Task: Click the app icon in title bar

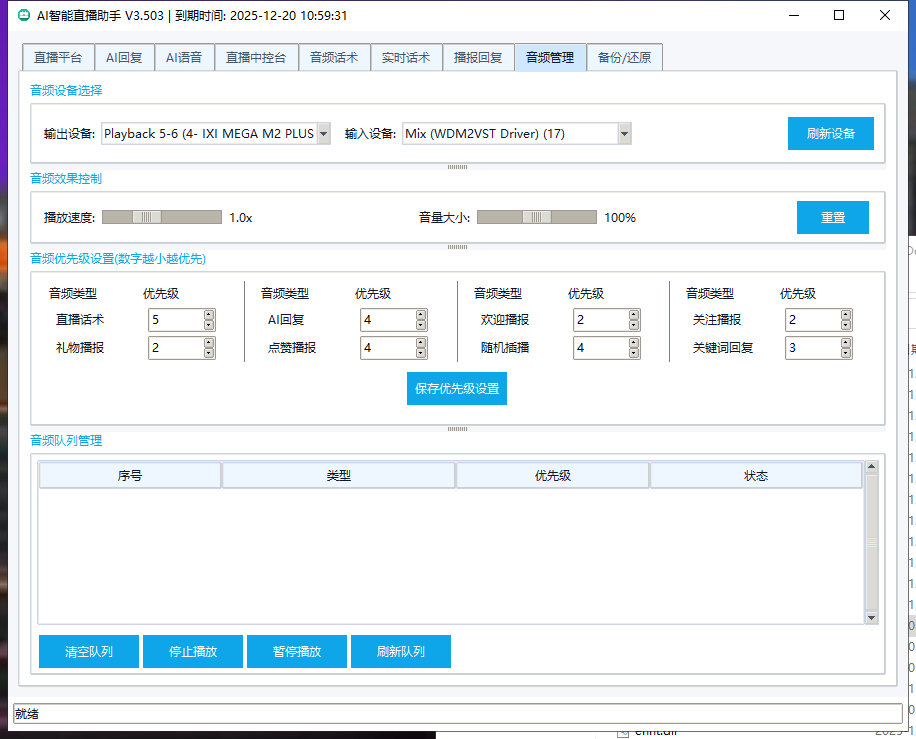Action: (22, 15)
